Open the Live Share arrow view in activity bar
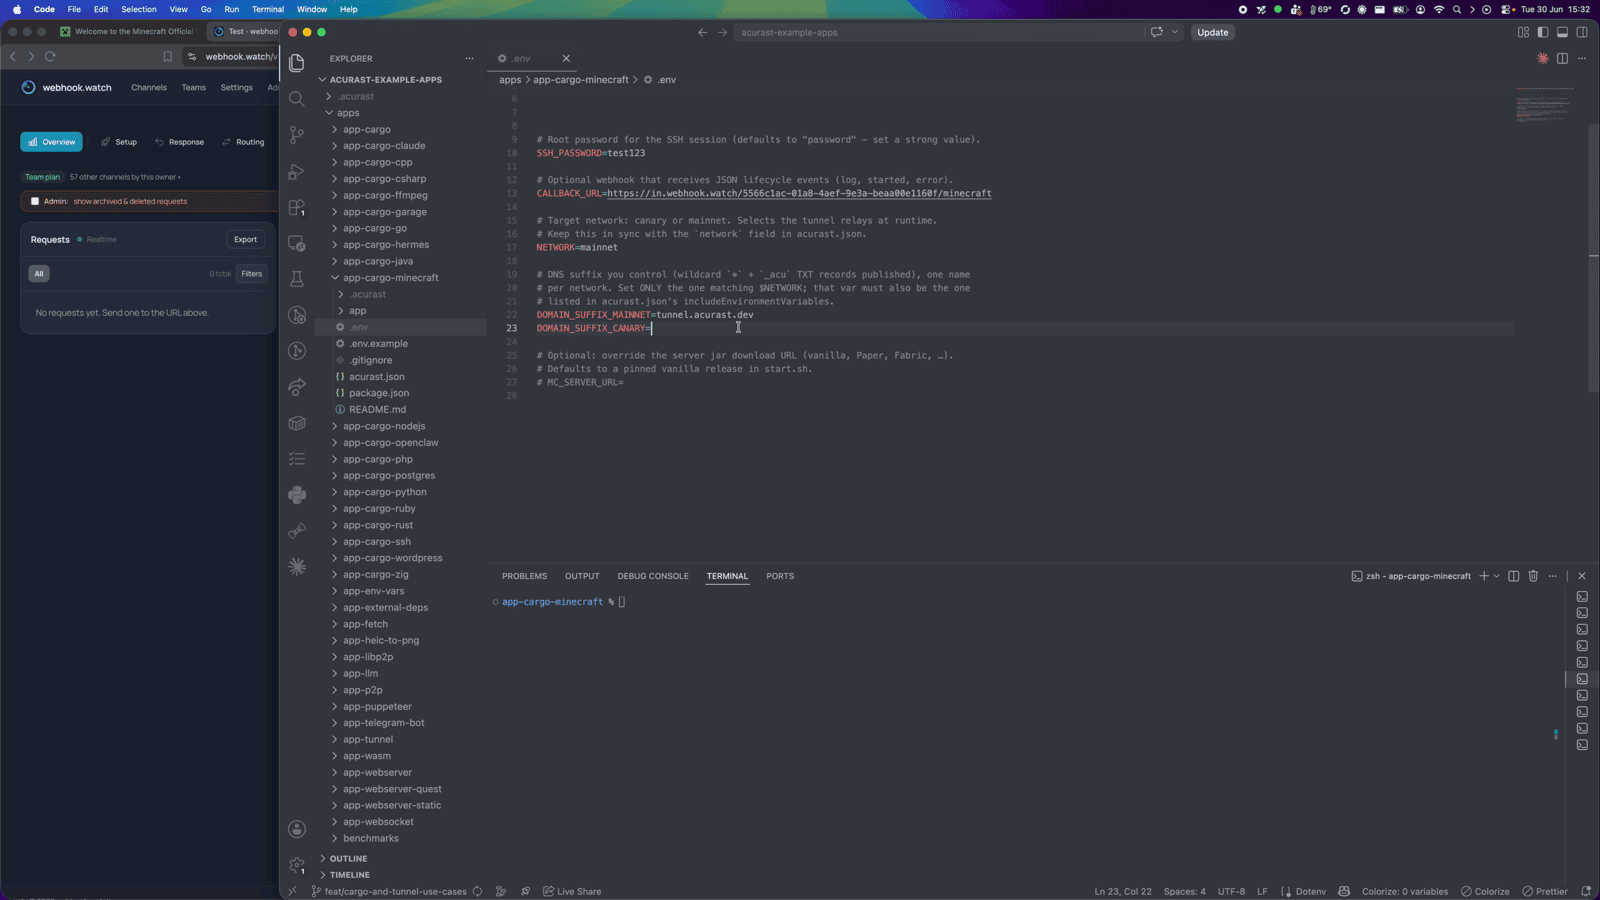Viewport: 1600px width, 900px height. [297, 387]
